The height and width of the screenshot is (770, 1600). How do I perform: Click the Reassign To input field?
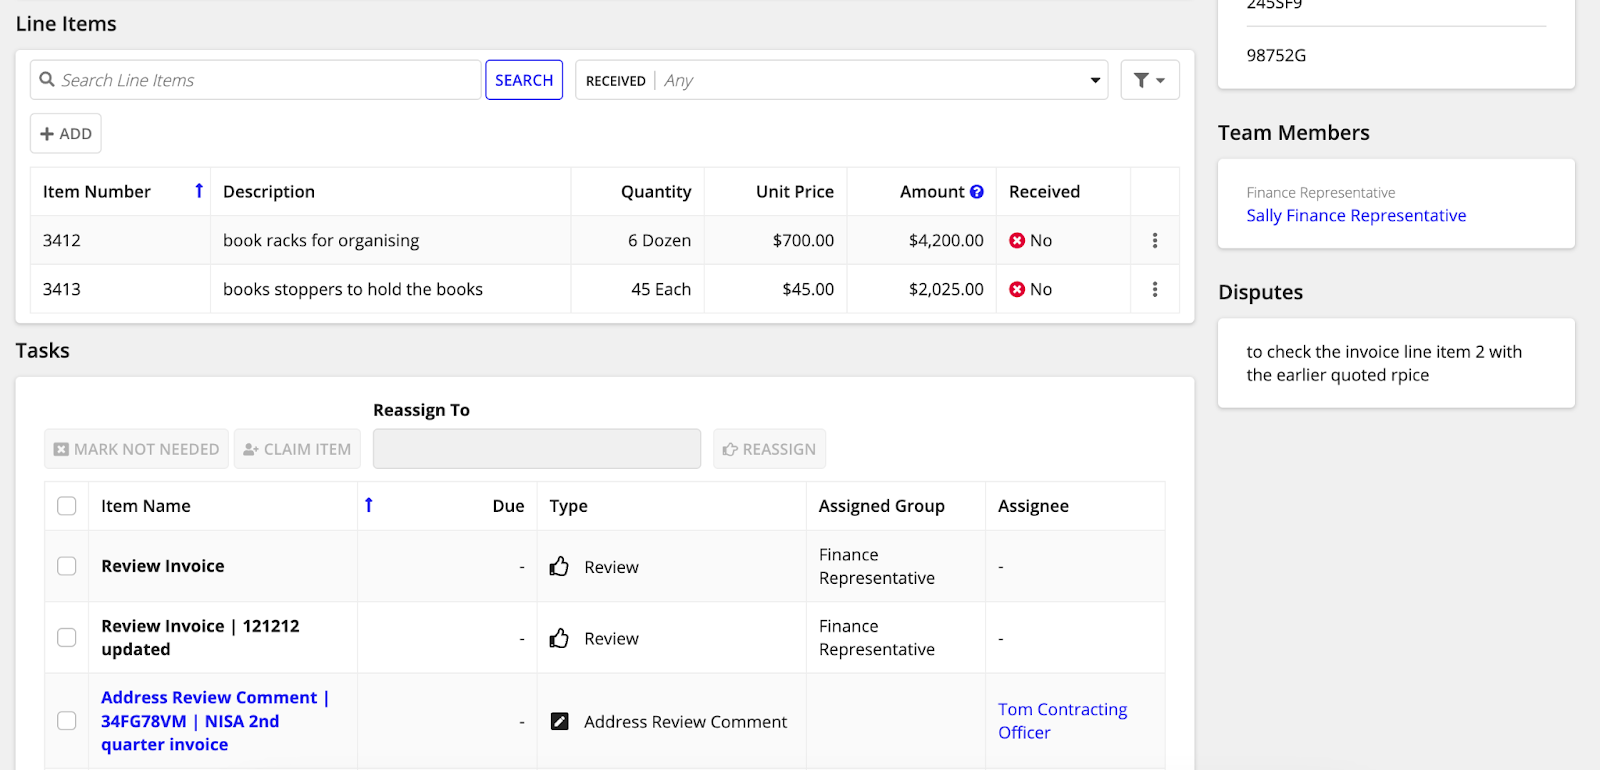pos(537,449)
